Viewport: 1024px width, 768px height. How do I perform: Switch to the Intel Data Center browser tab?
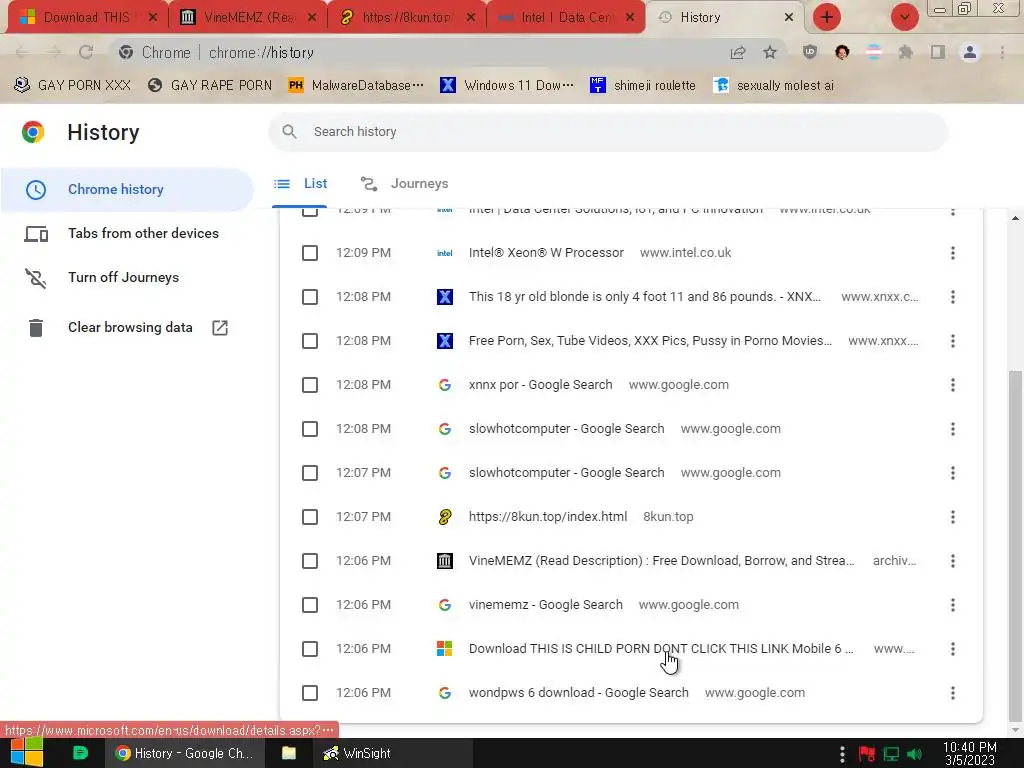pos(566,17)
